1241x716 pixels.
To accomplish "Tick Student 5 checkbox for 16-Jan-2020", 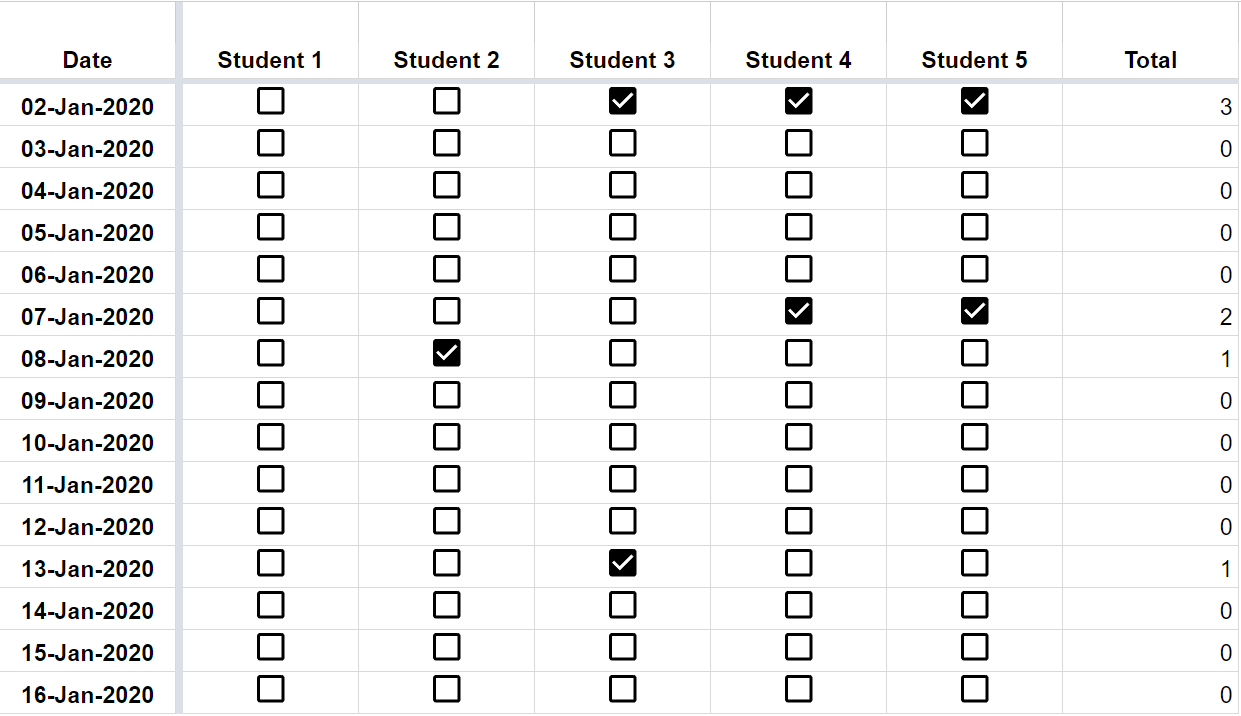I will (x=974, y=689).
